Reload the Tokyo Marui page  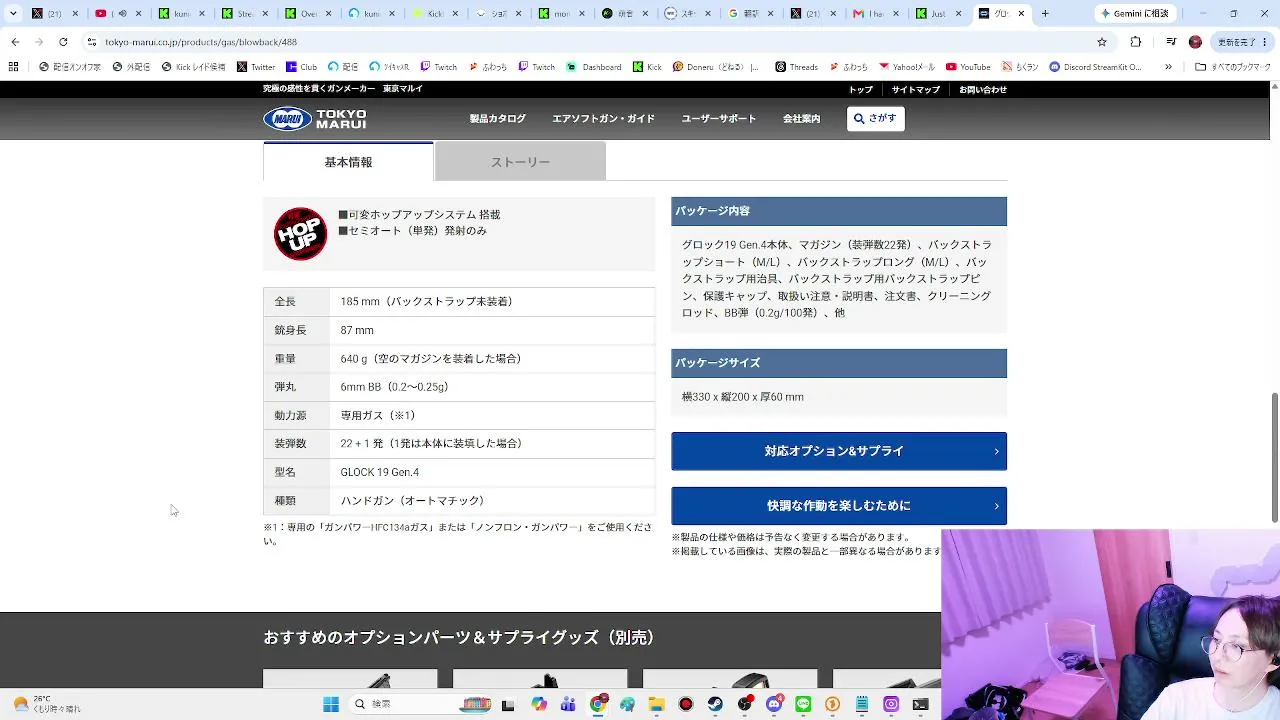pyautogui.click(x=63, y=42)
